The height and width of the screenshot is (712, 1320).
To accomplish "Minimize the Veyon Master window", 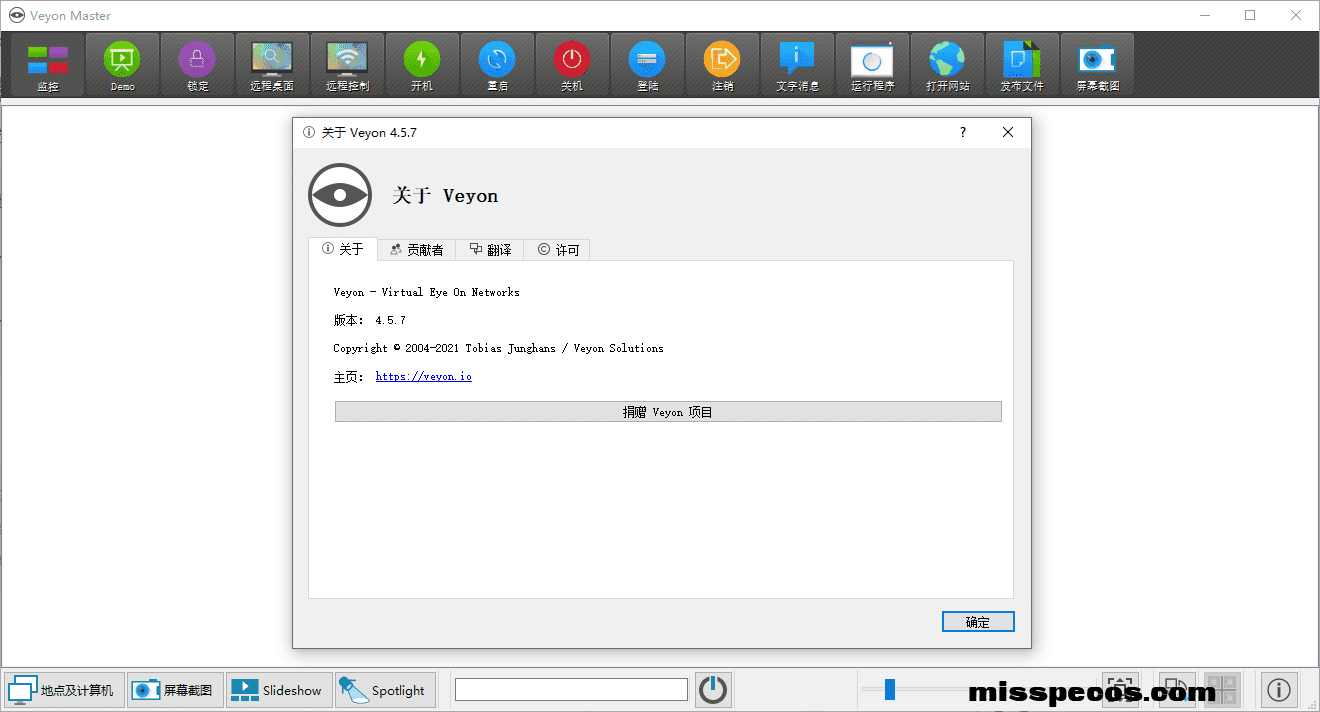I will tap(1205, 15).
